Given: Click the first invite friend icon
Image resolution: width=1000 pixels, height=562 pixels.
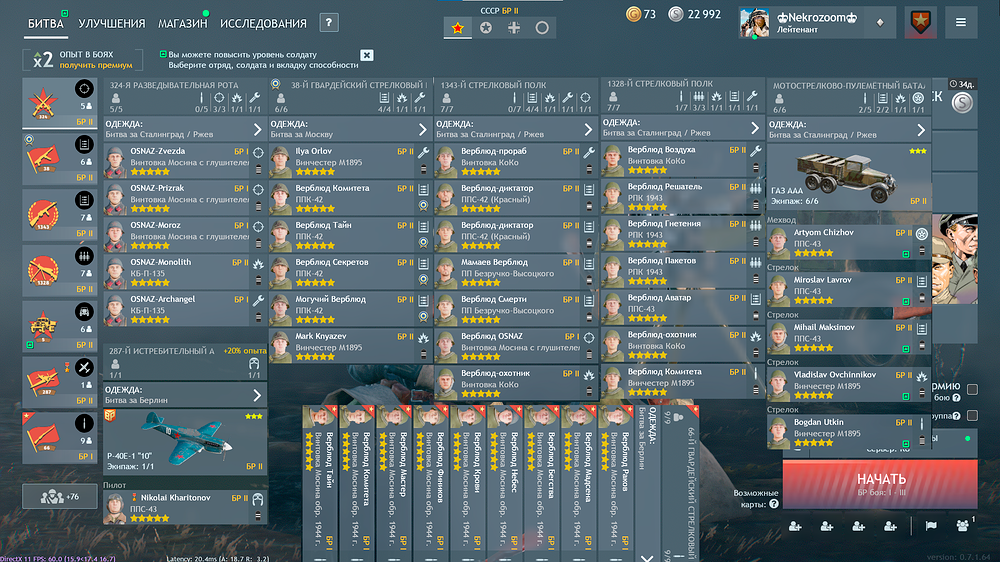Looking at the screenshot, I should [x=795, y=526].
